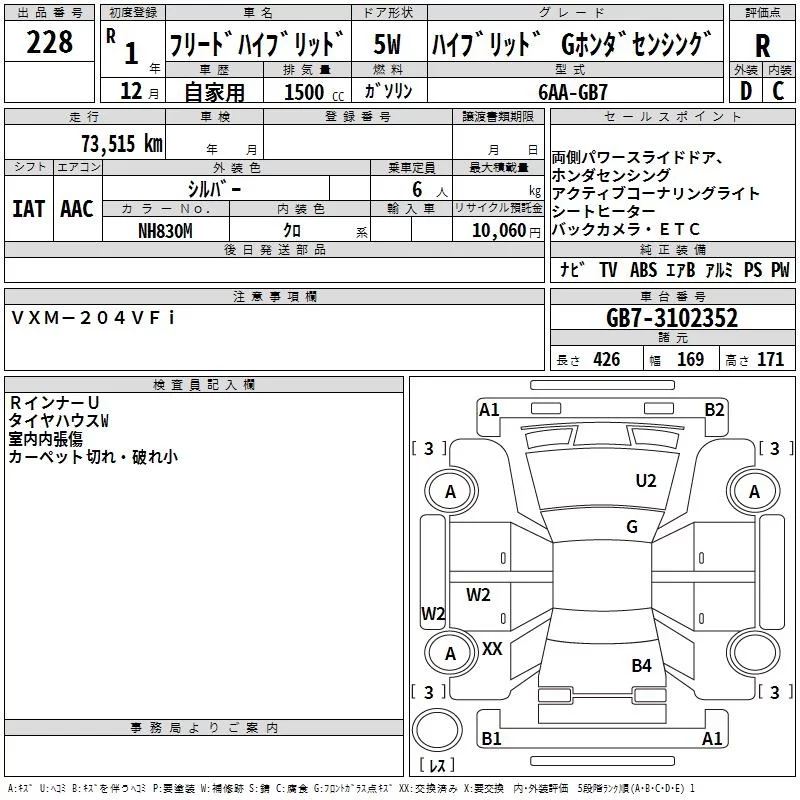
Task: Select the R evaluation score
Action: (x=762, y=45)
